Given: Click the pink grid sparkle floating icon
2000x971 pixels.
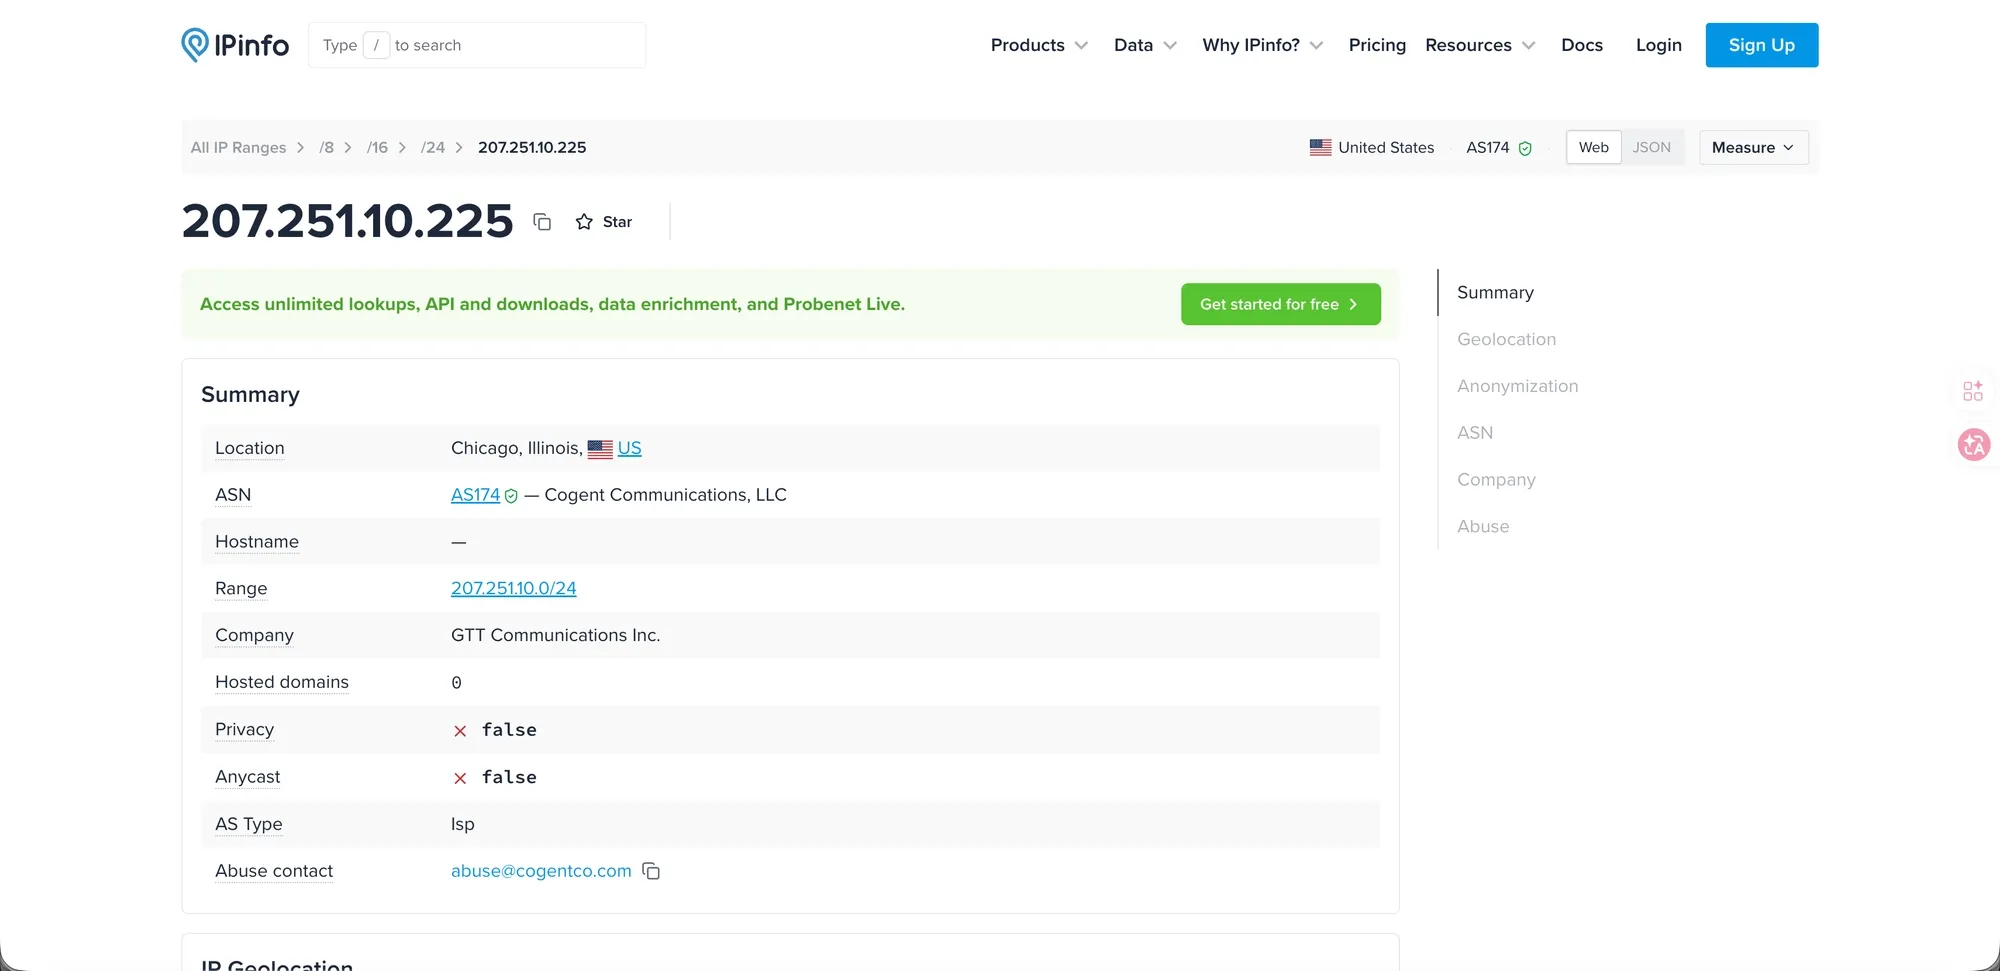Looking at the screenshot, I should click(x=1973, y=391).
